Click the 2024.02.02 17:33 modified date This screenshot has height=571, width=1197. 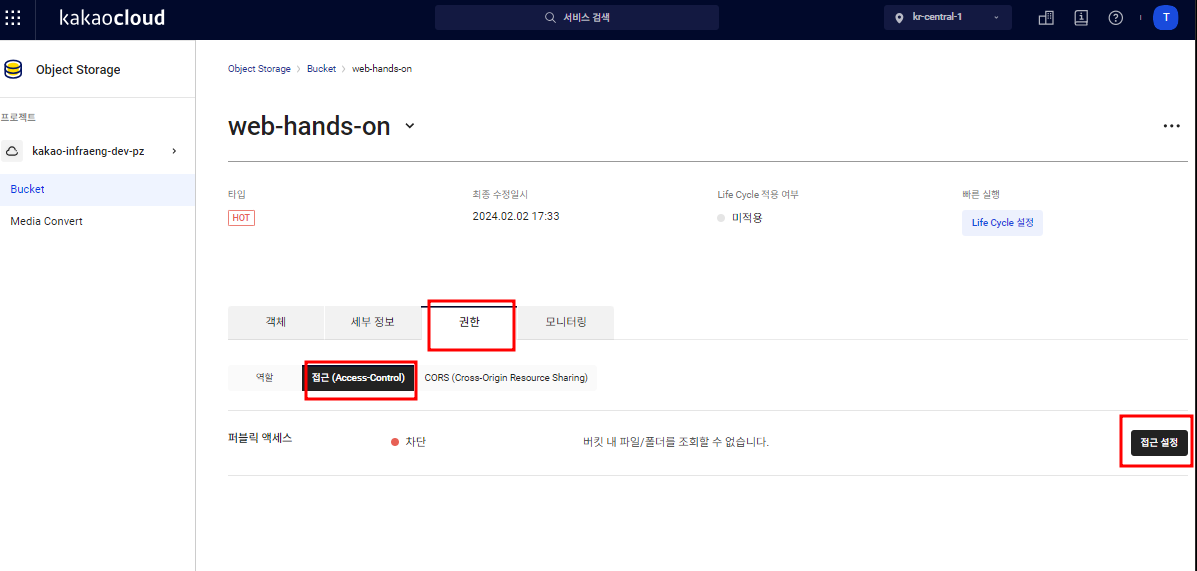point(516,216)
